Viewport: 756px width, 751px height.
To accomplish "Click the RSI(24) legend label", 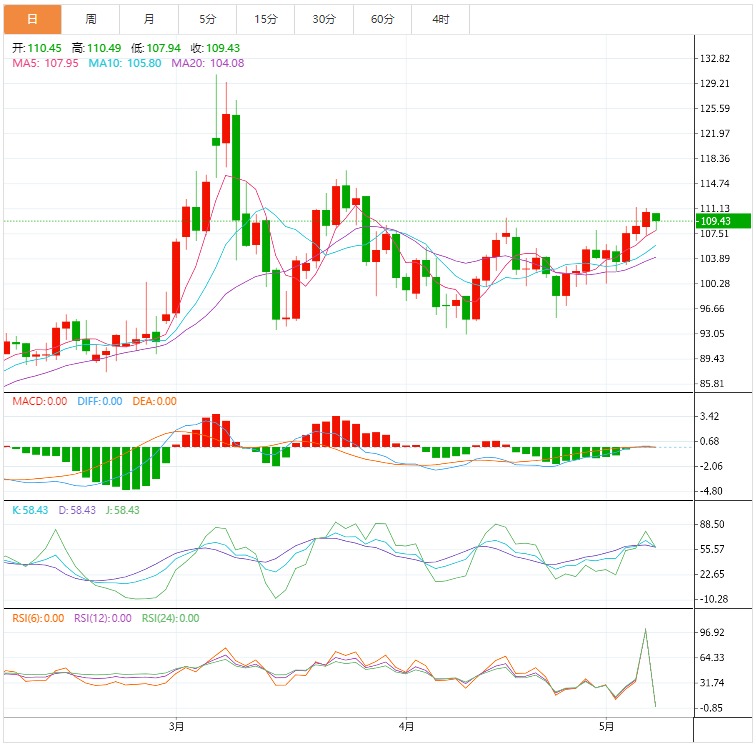I will pos(170,618).
